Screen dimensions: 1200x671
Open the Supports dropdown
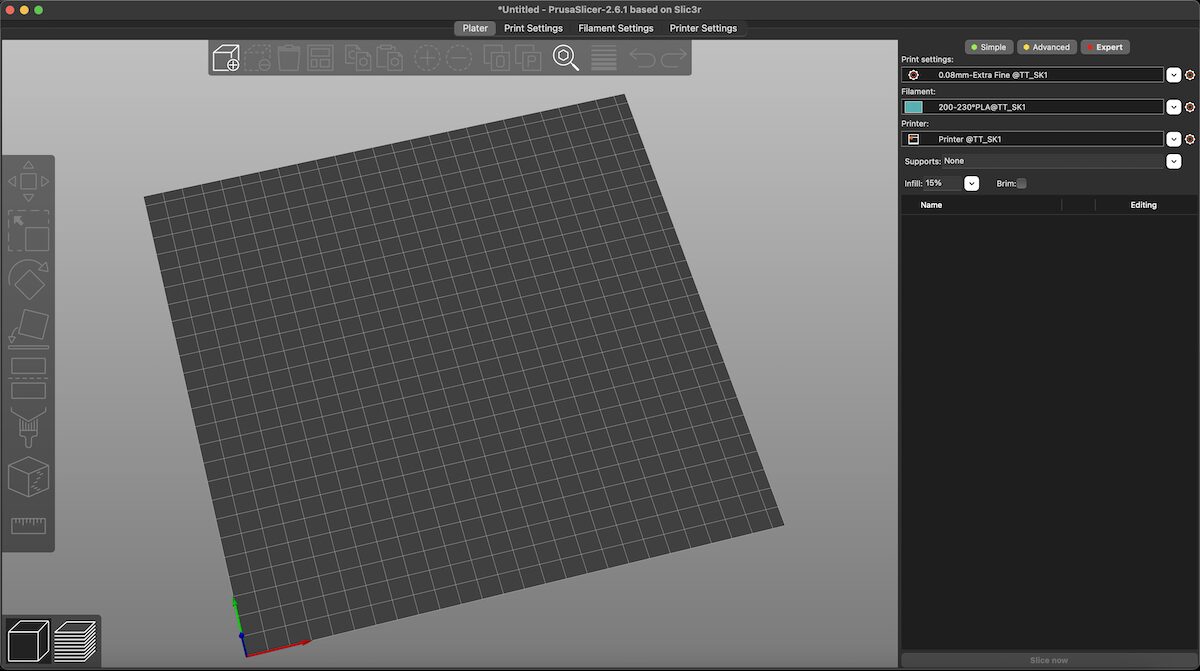pyautogui.click(x=1174, y=161)
